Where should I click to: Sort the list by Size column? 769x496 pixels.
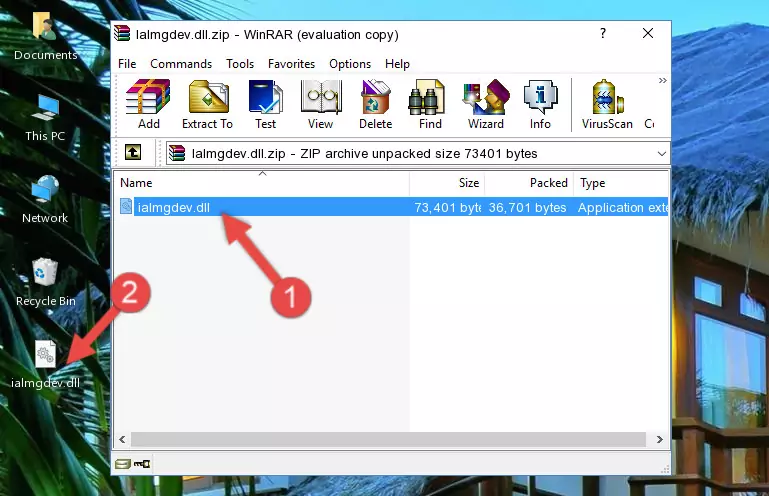click(447, 183)
